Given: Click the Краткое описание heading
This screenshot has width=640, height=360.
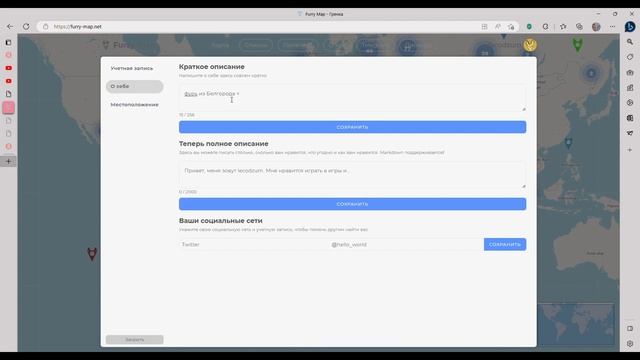Looking at the screenshot, I should [211, 67].
